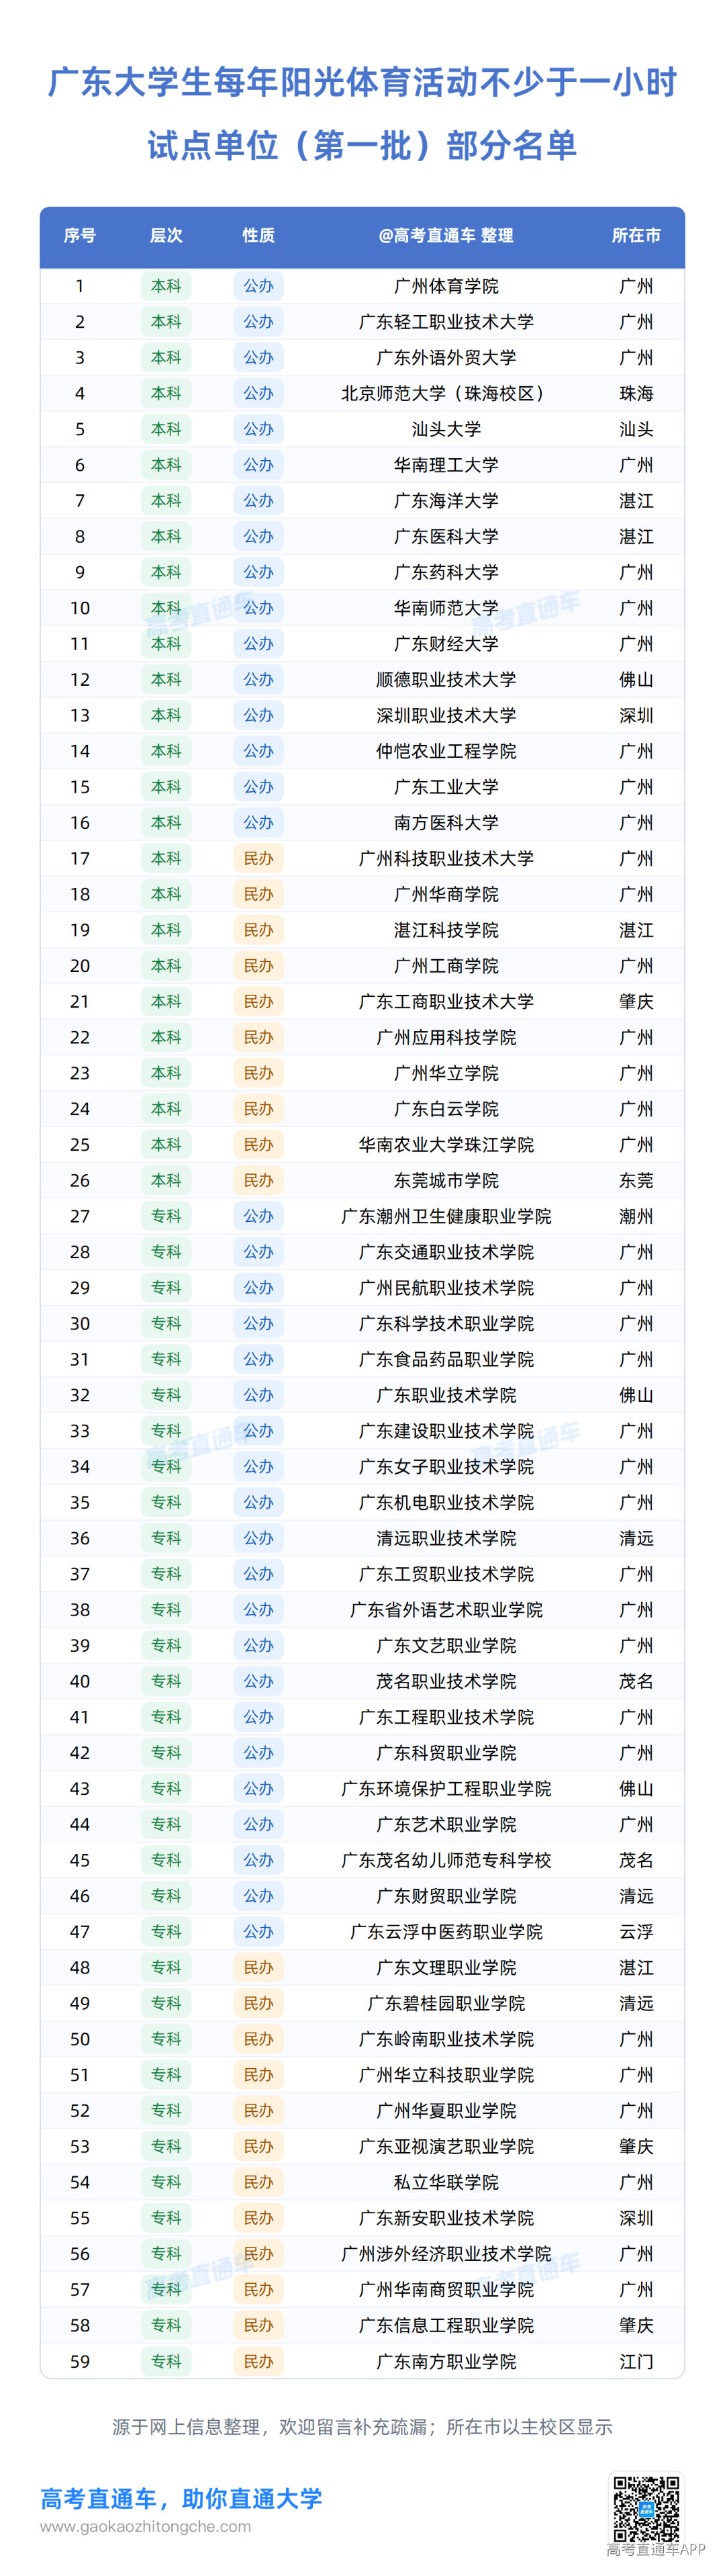This screenshot has height=2576, width=725.
Task: Click 广东云浮中医药职业学院
Action: [446, 1932]
